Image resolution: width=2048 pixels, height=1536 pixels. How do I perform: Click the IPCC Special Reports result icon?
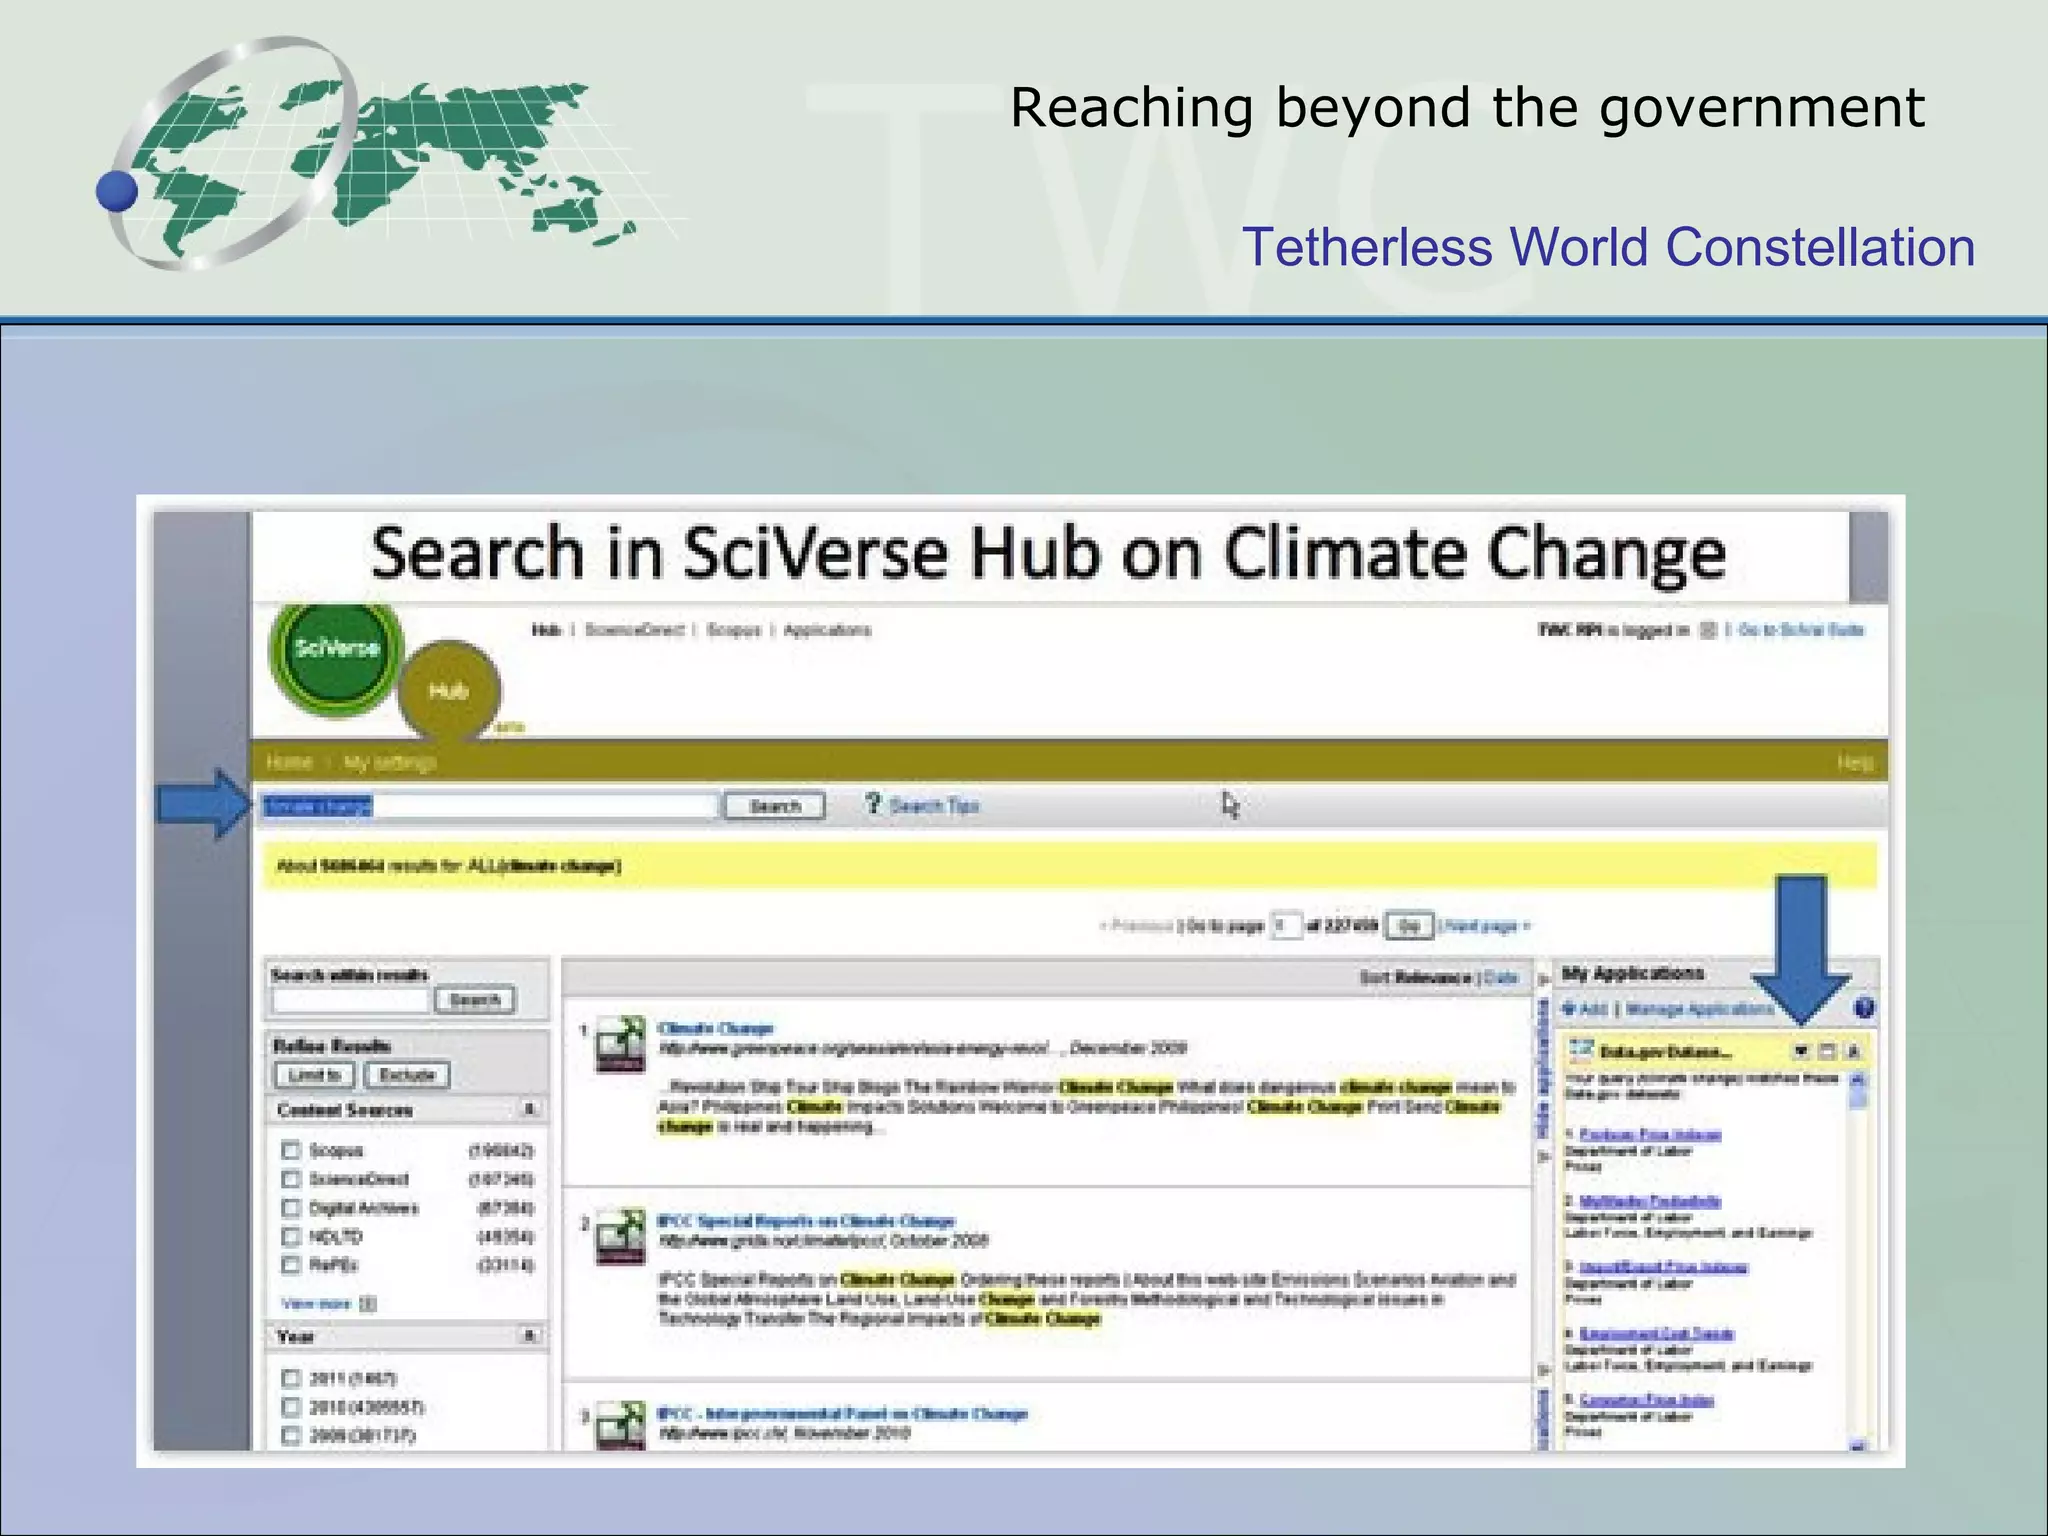[x=620, y=1237]
